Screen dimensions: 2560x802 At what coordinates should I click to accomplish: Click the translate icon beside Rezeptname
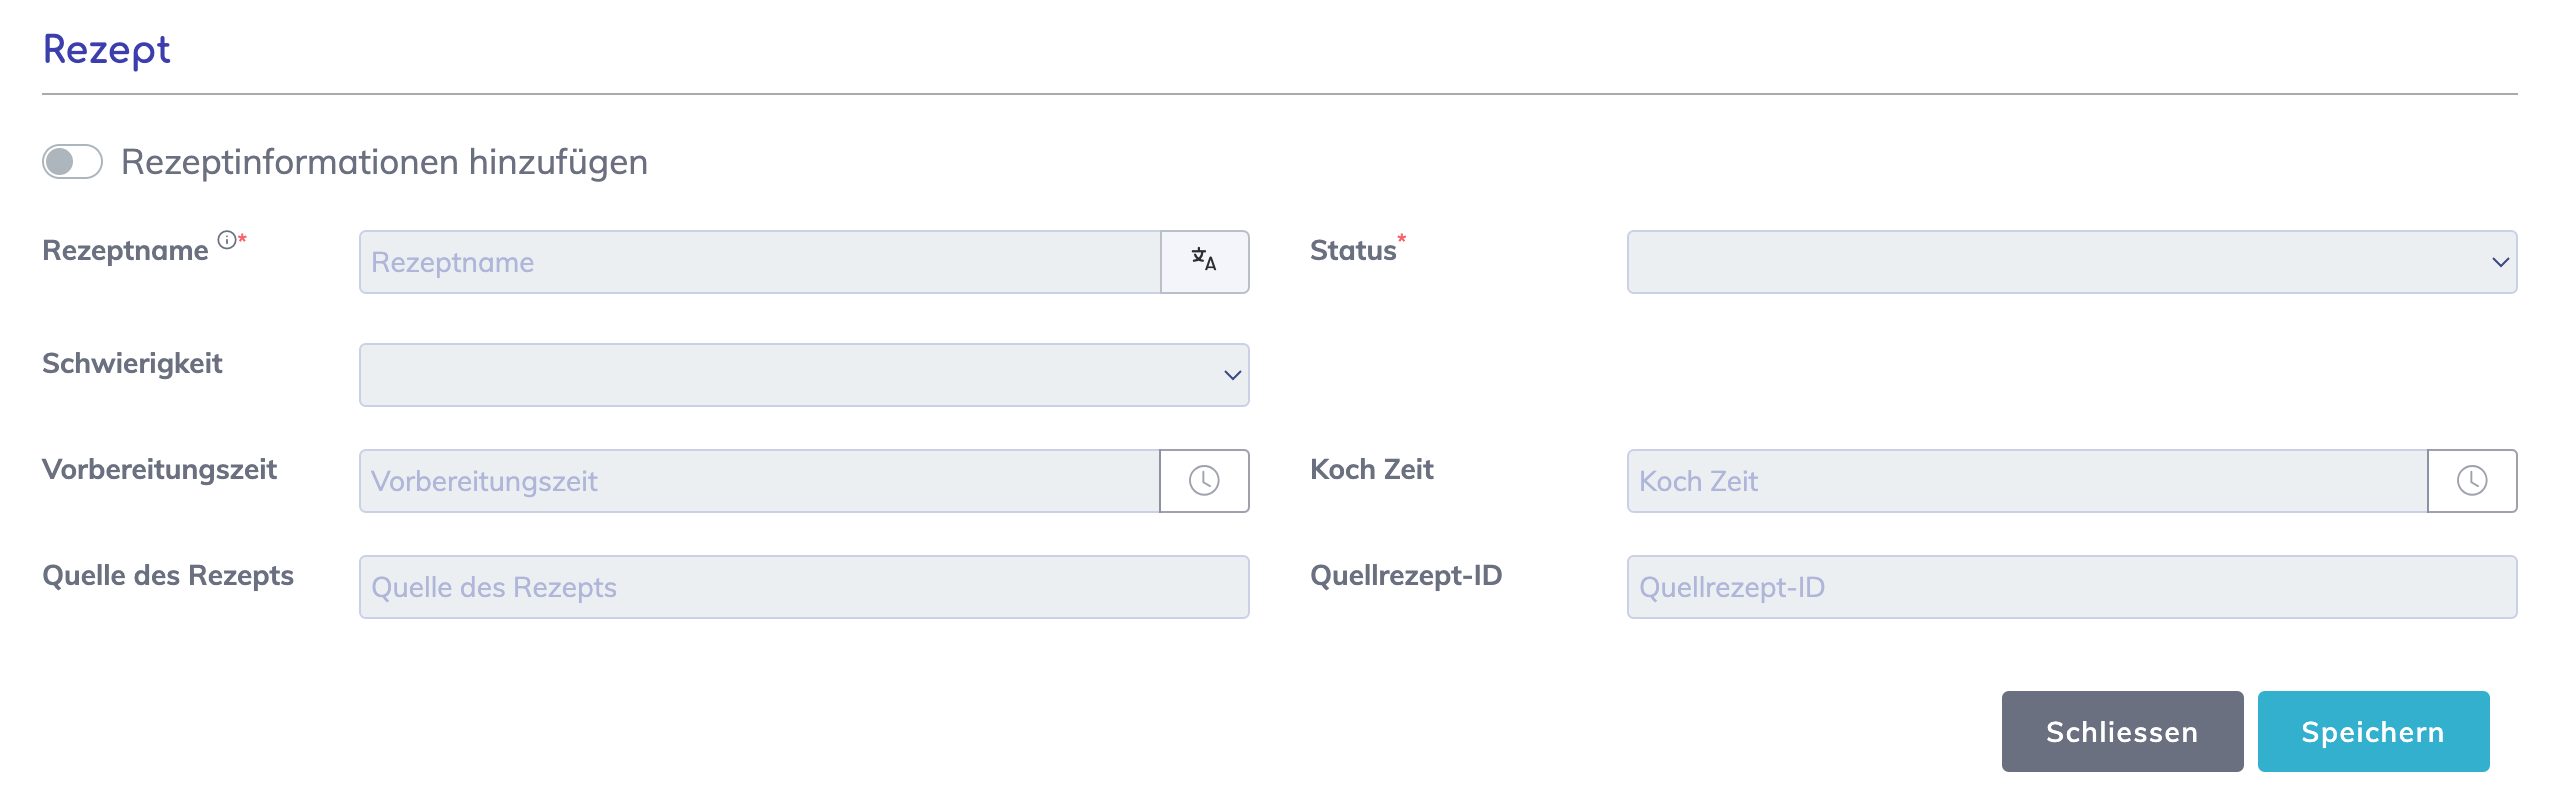point(1204,261)
